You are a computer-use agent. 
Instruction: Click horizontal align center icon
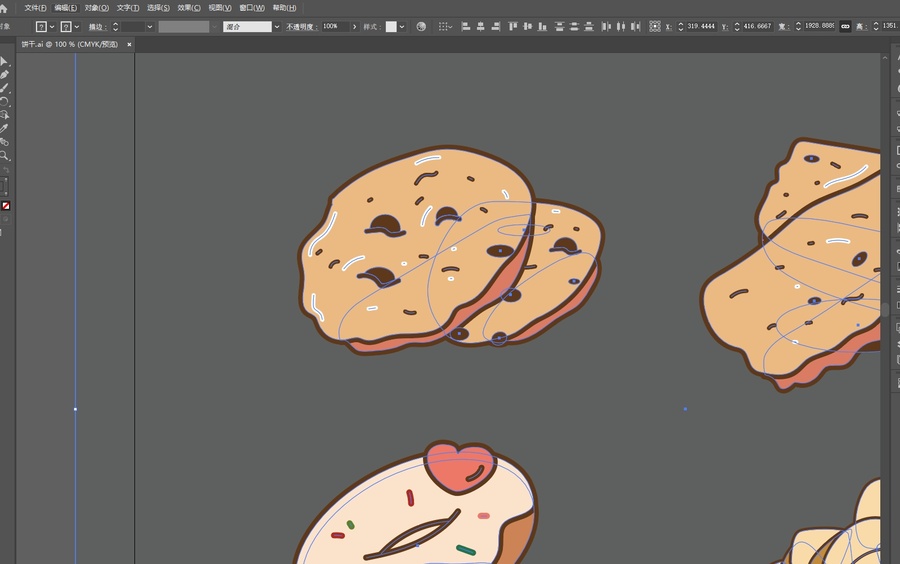point(480,26)
